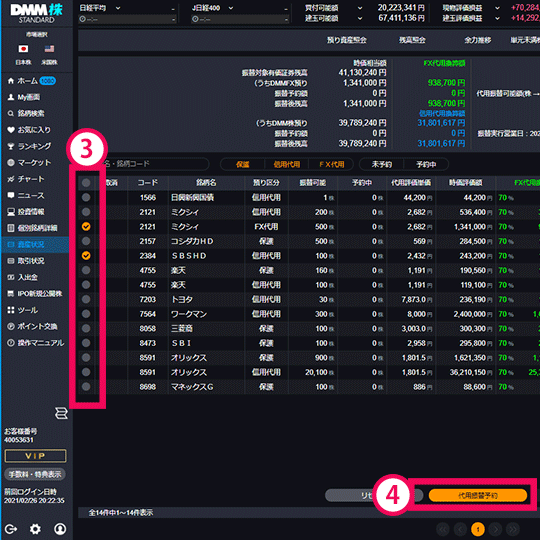
Task: Uncheck the 2121 ミクシィ FX代用 row checkbox
Action: click(x=86, y=226)
